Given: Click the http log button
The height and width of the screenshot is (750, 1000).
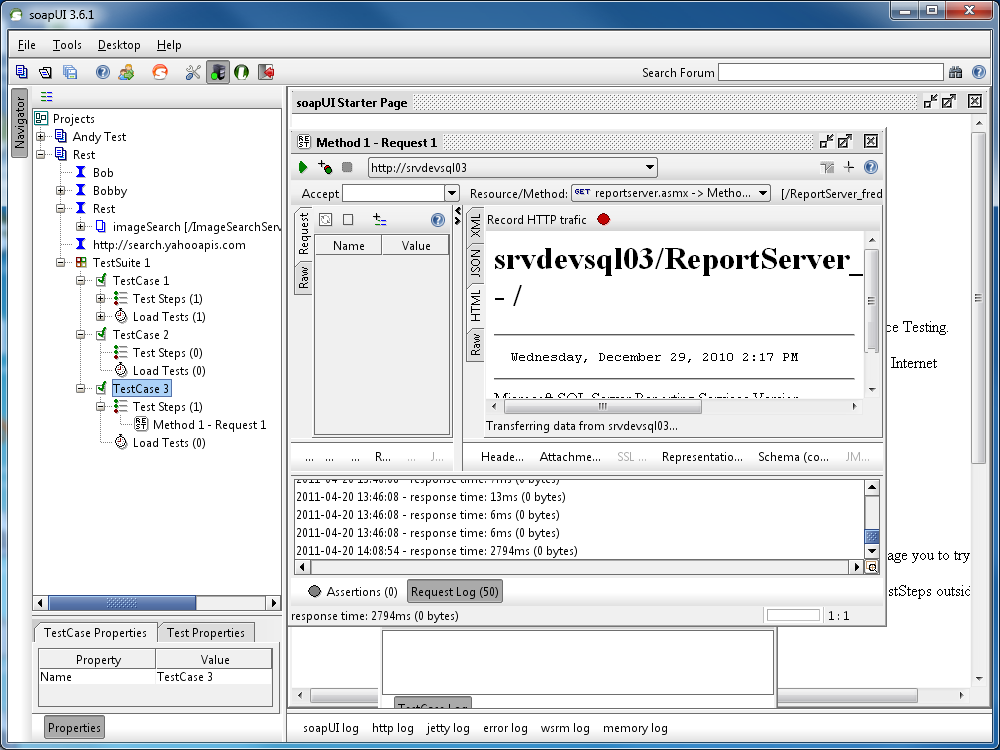Looking at the screenshot, I should pyautogui.click(x=392, y=728).
